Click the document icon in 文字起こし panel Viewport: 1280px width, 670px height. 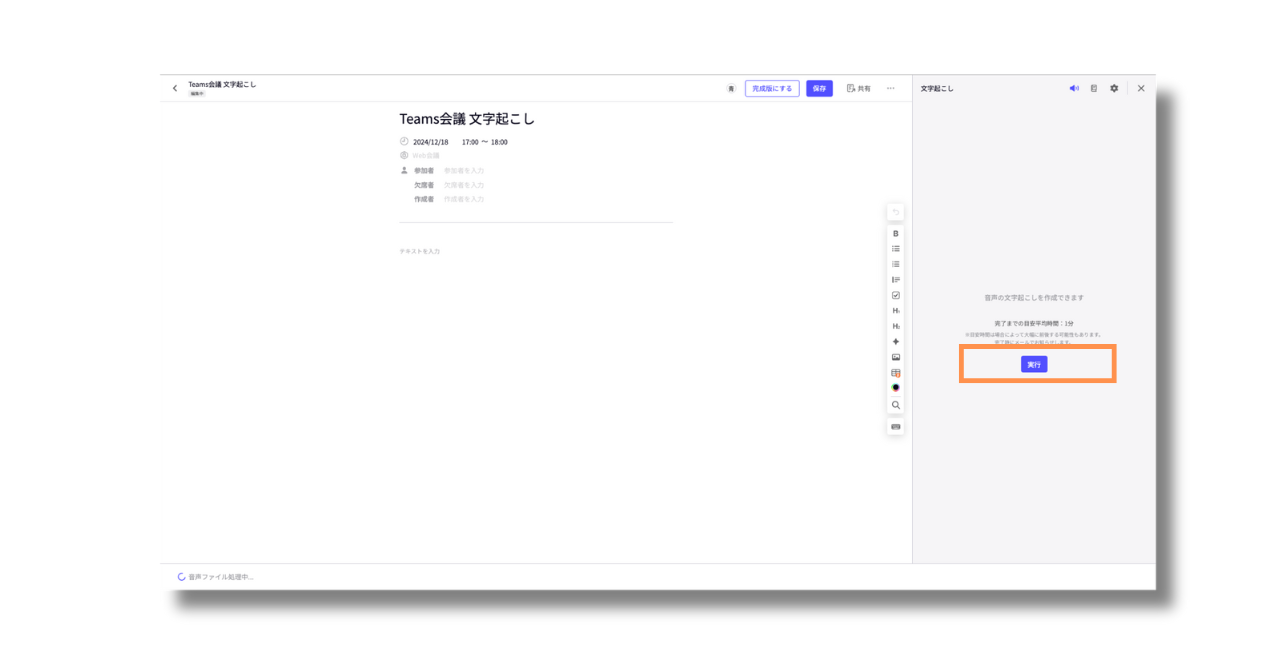tap(1093, 88)
